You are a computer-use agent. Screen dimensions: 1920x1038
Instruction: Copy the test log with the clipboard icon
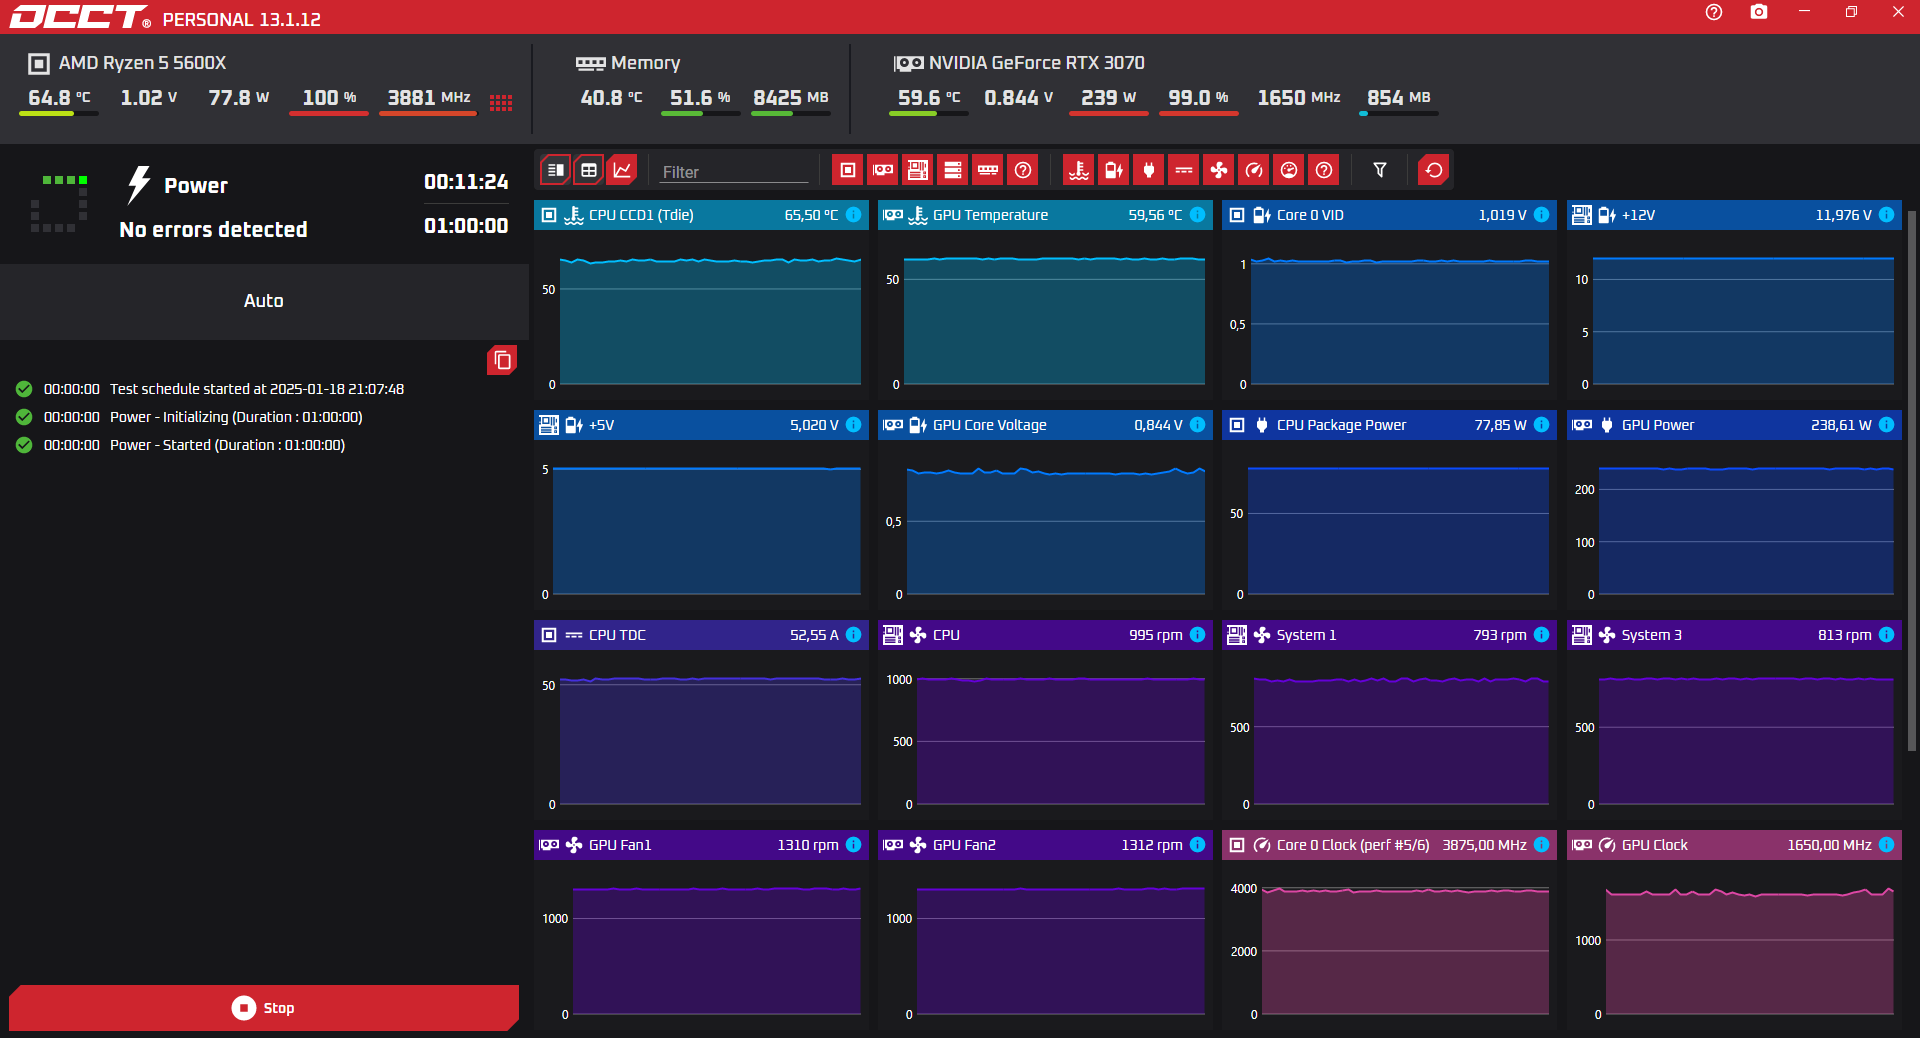tap(502, 360)
